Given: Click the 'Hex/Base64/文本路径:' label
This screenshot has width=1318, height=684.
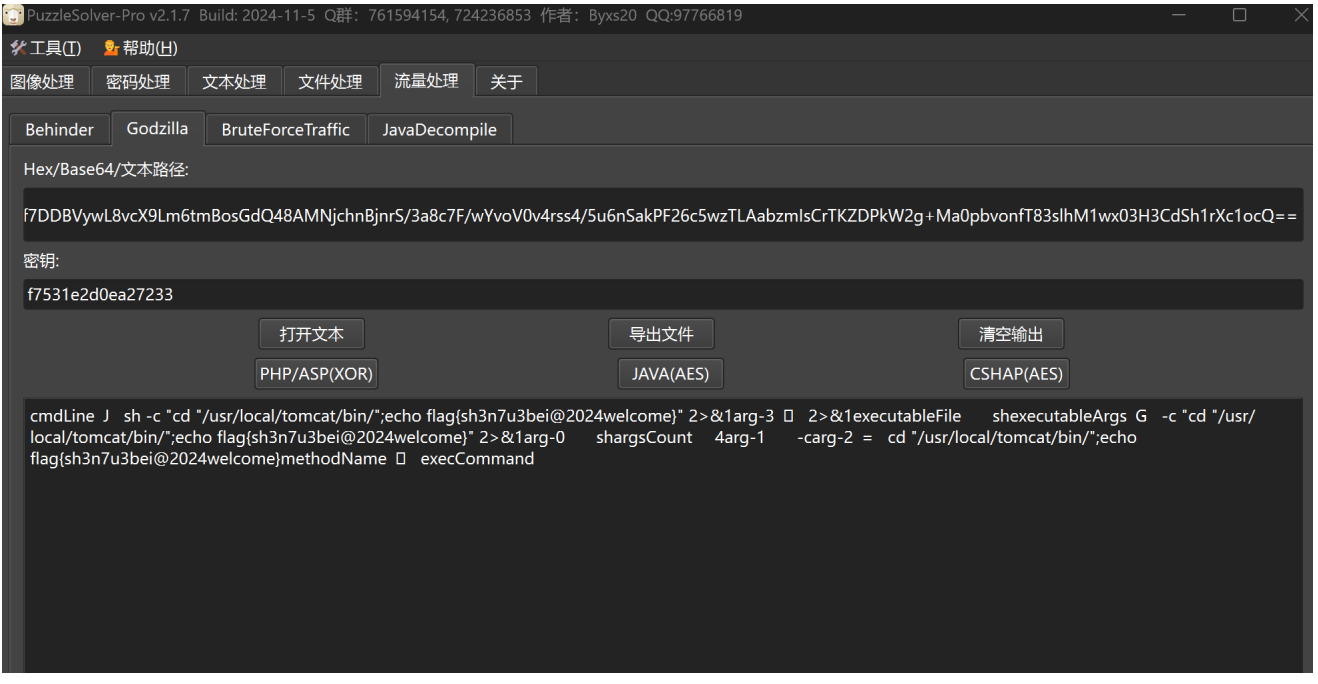Looking at the screenshot, I should point(106,170).
